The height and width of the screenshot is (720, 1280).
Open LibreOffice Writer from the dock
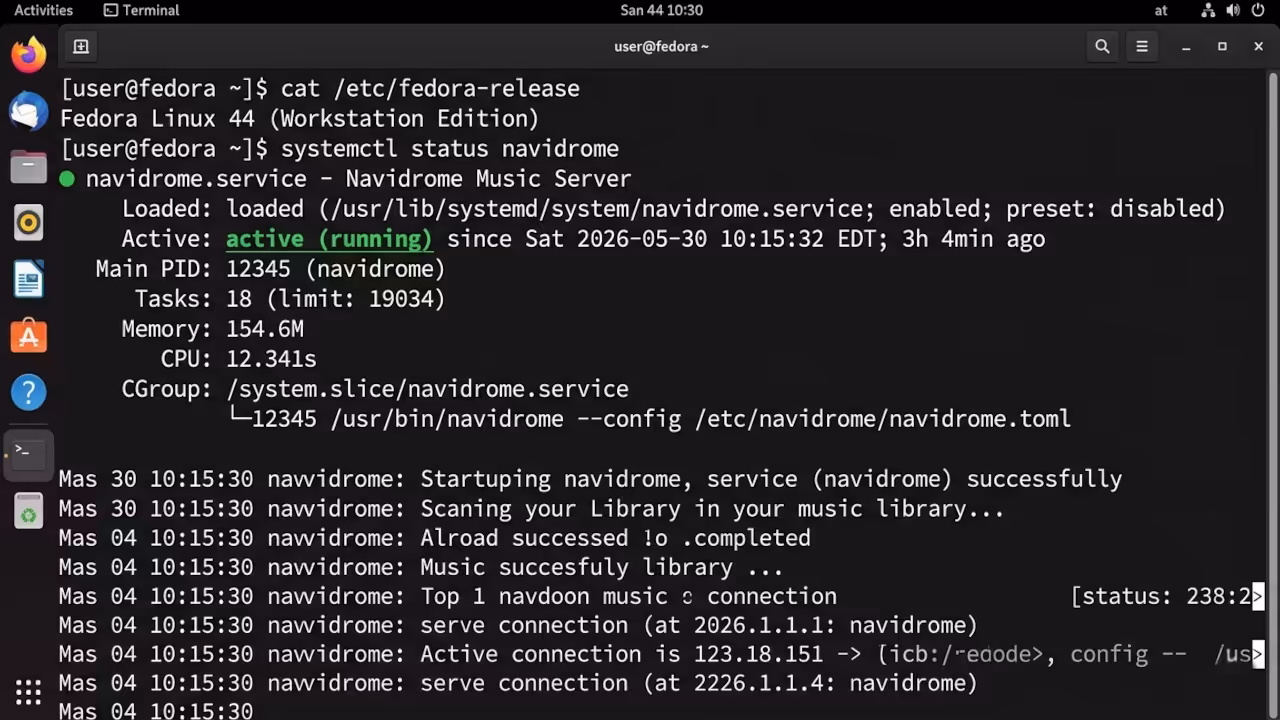pyautogui.click(x=29, y=279)
